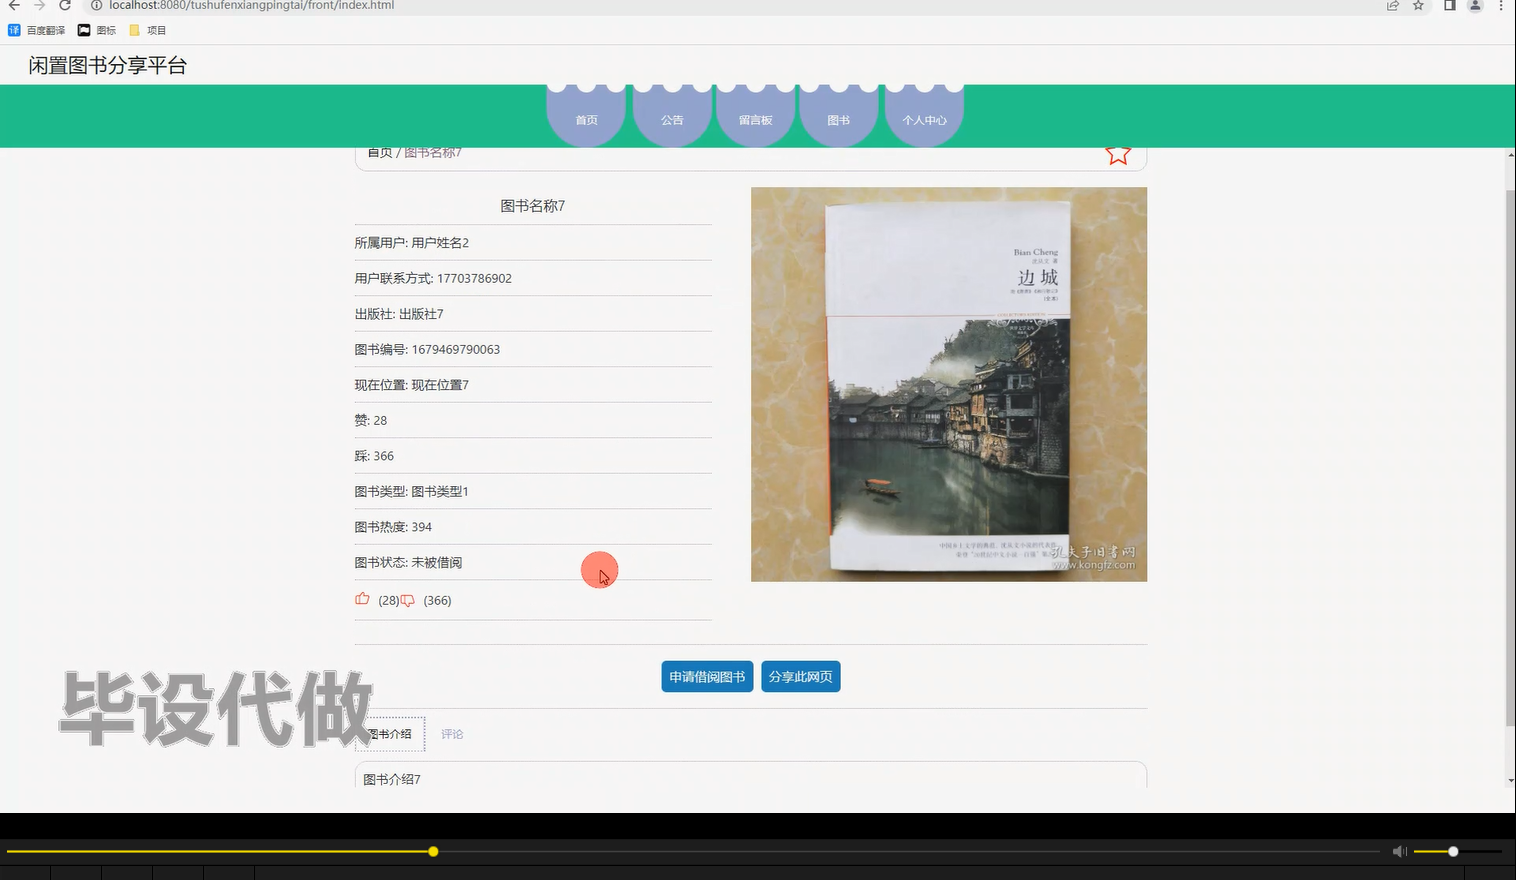Click the 分享此网页 button
This screenshot has width=1516, height=880.
(x=800, y=676)
